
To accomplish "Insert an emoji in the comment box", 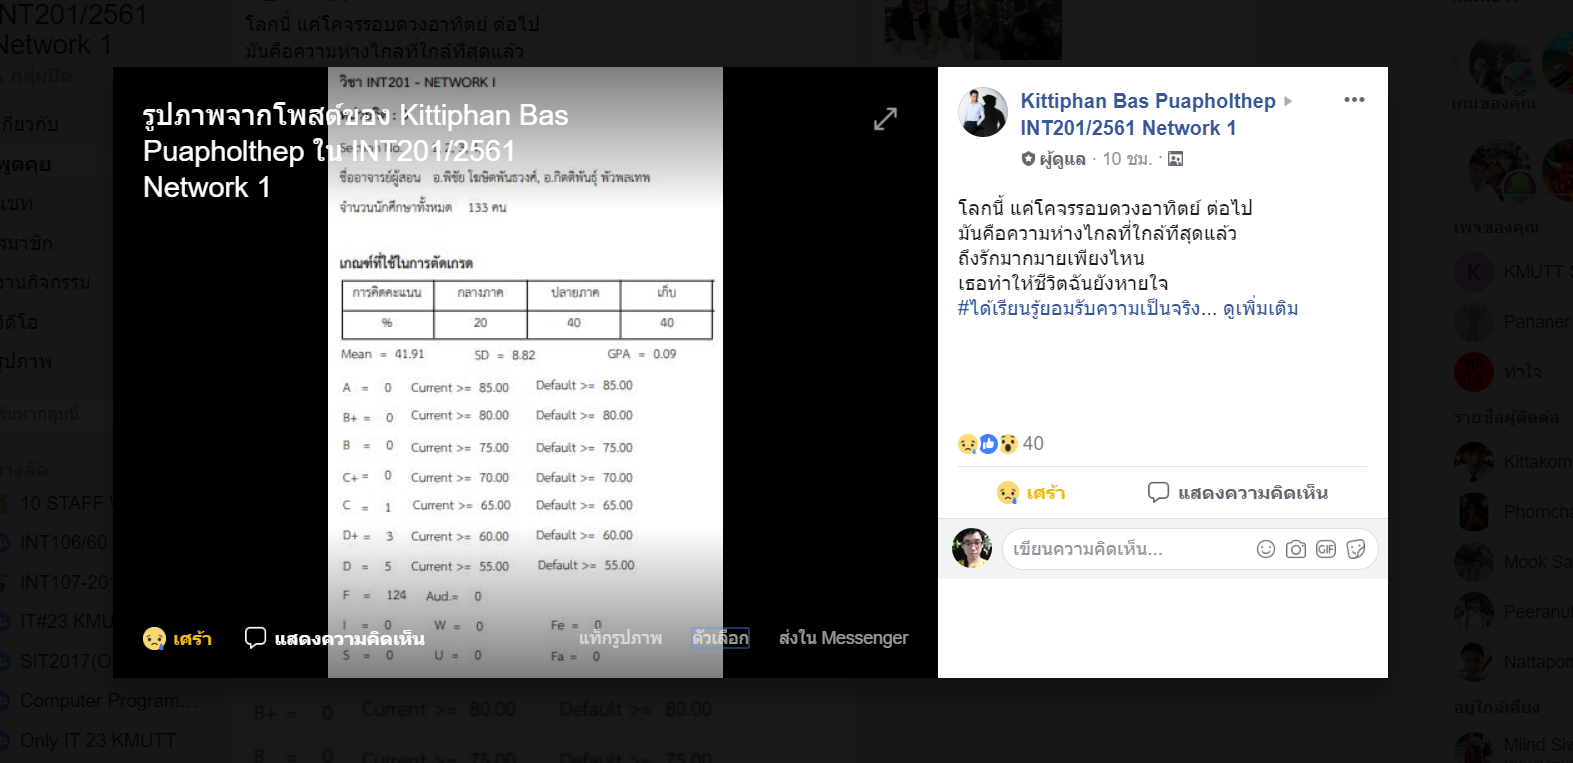I will point(1266,549).
